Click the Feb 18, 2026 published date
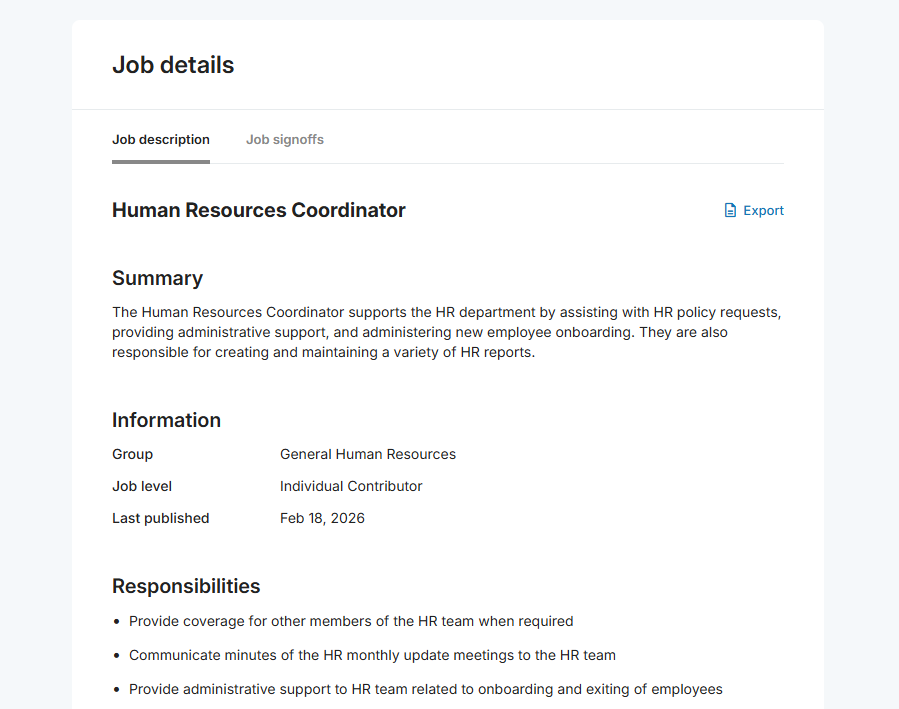This screenshot has height=709, width=899. tap(322, 518)
